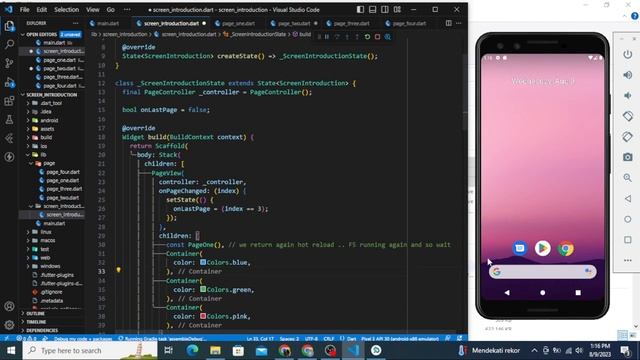Click the green color swatch for Colors.green

point(203,289)
